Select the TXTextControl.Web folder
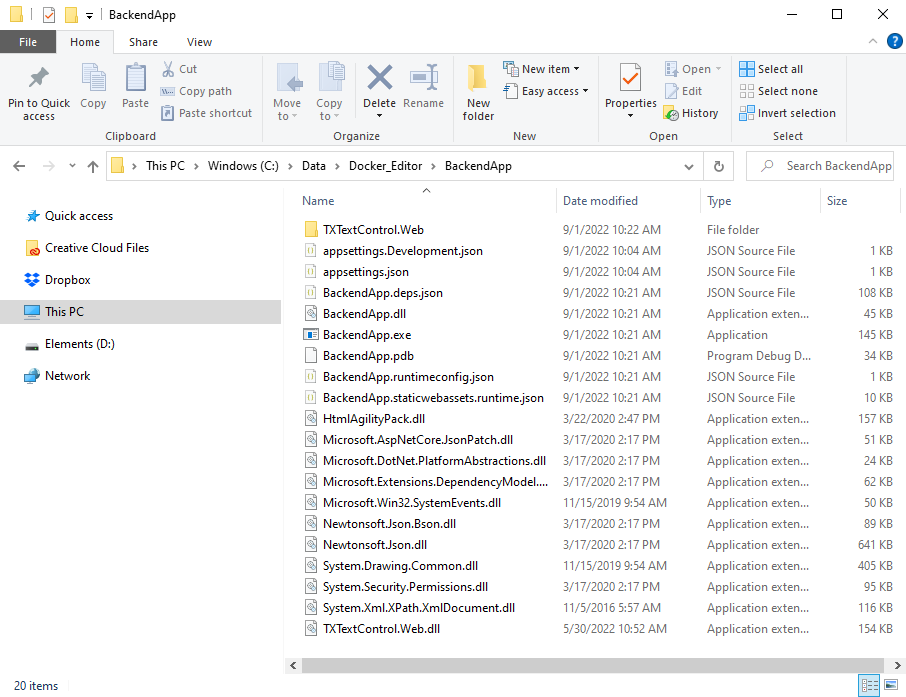 373,230
